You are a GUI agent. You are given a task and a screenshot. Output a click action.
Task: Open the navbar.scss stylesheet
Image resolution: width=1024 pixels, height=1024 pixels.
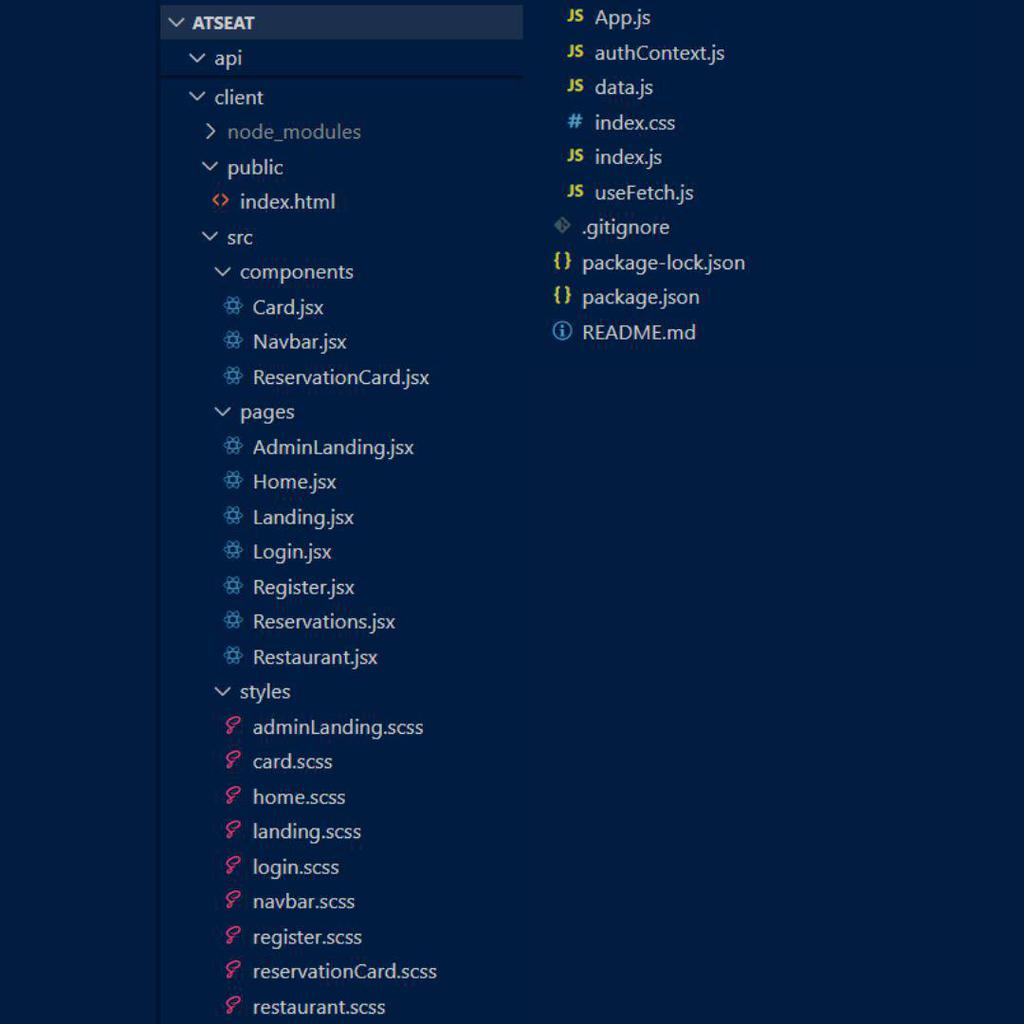pyautogui.click(x=304, y=902)
